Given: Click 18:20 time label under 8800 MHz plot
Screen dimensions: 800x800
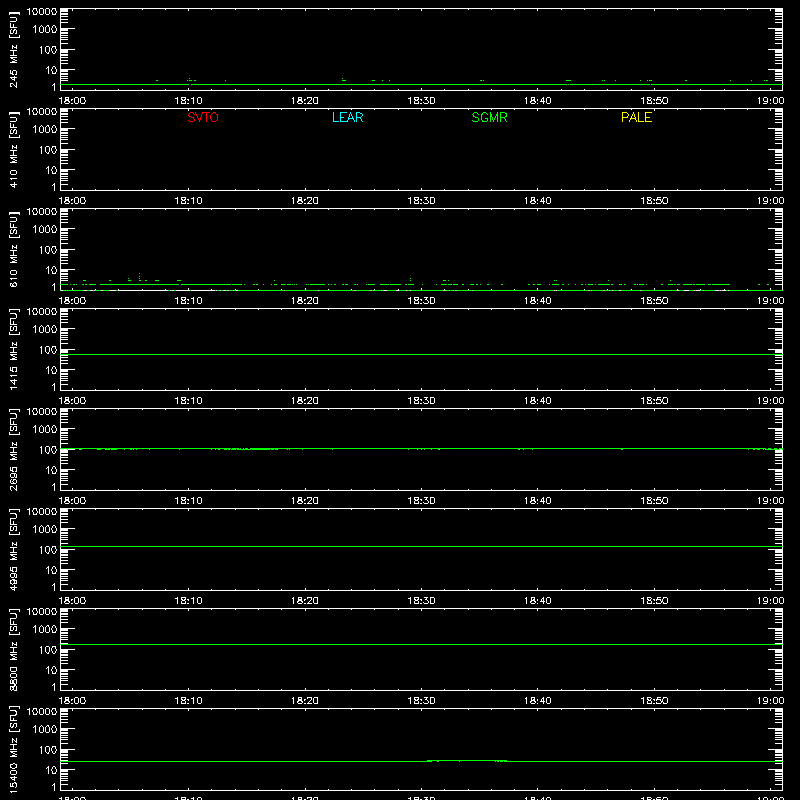Looking at the screenshot, I should coord(305,701).
